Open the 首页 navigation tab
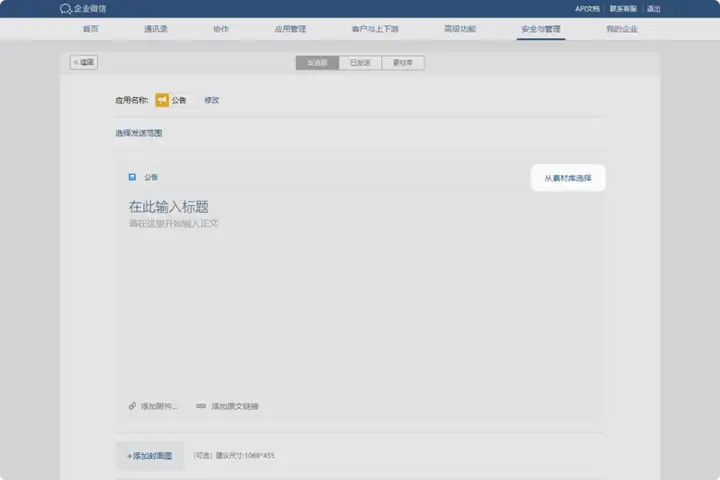This screenshot has width=720, height=480. coord(90,29)
